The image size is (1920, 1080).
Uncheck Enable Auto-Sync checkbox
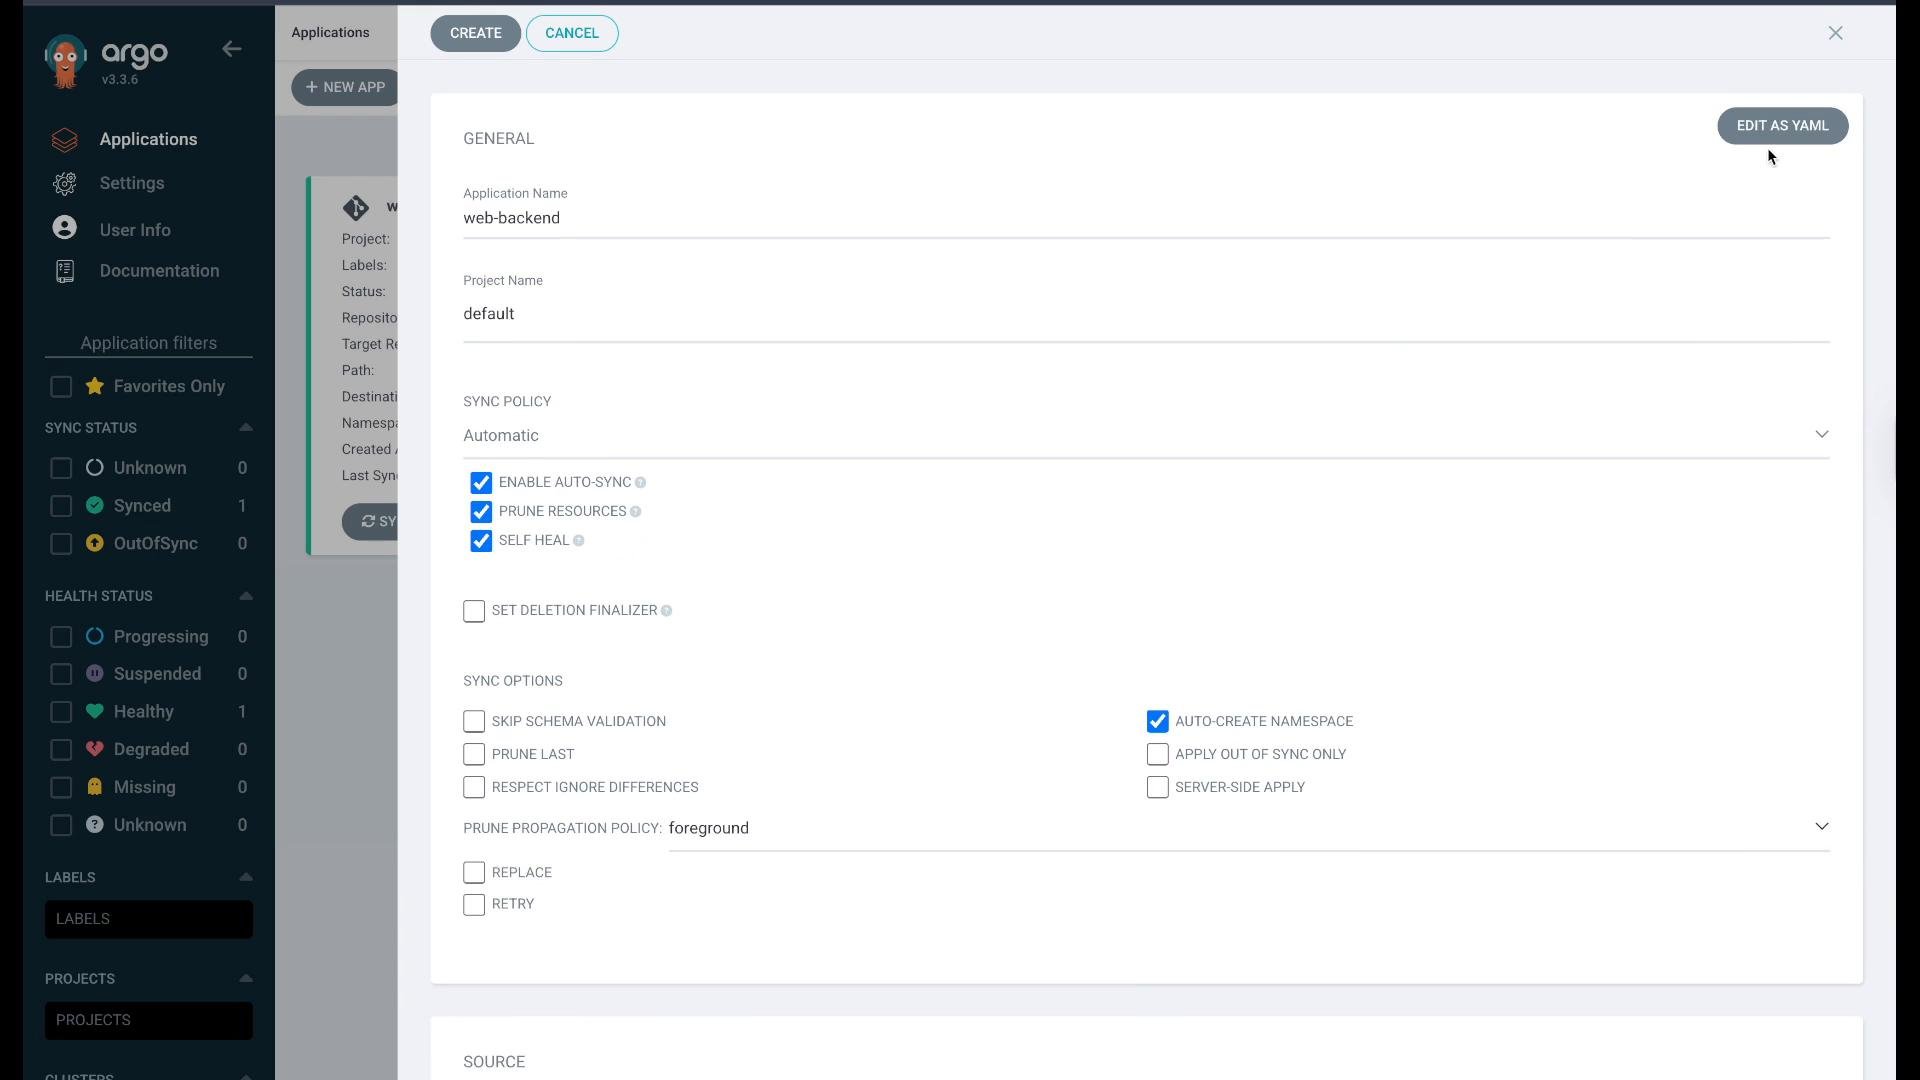pos(481,483)
